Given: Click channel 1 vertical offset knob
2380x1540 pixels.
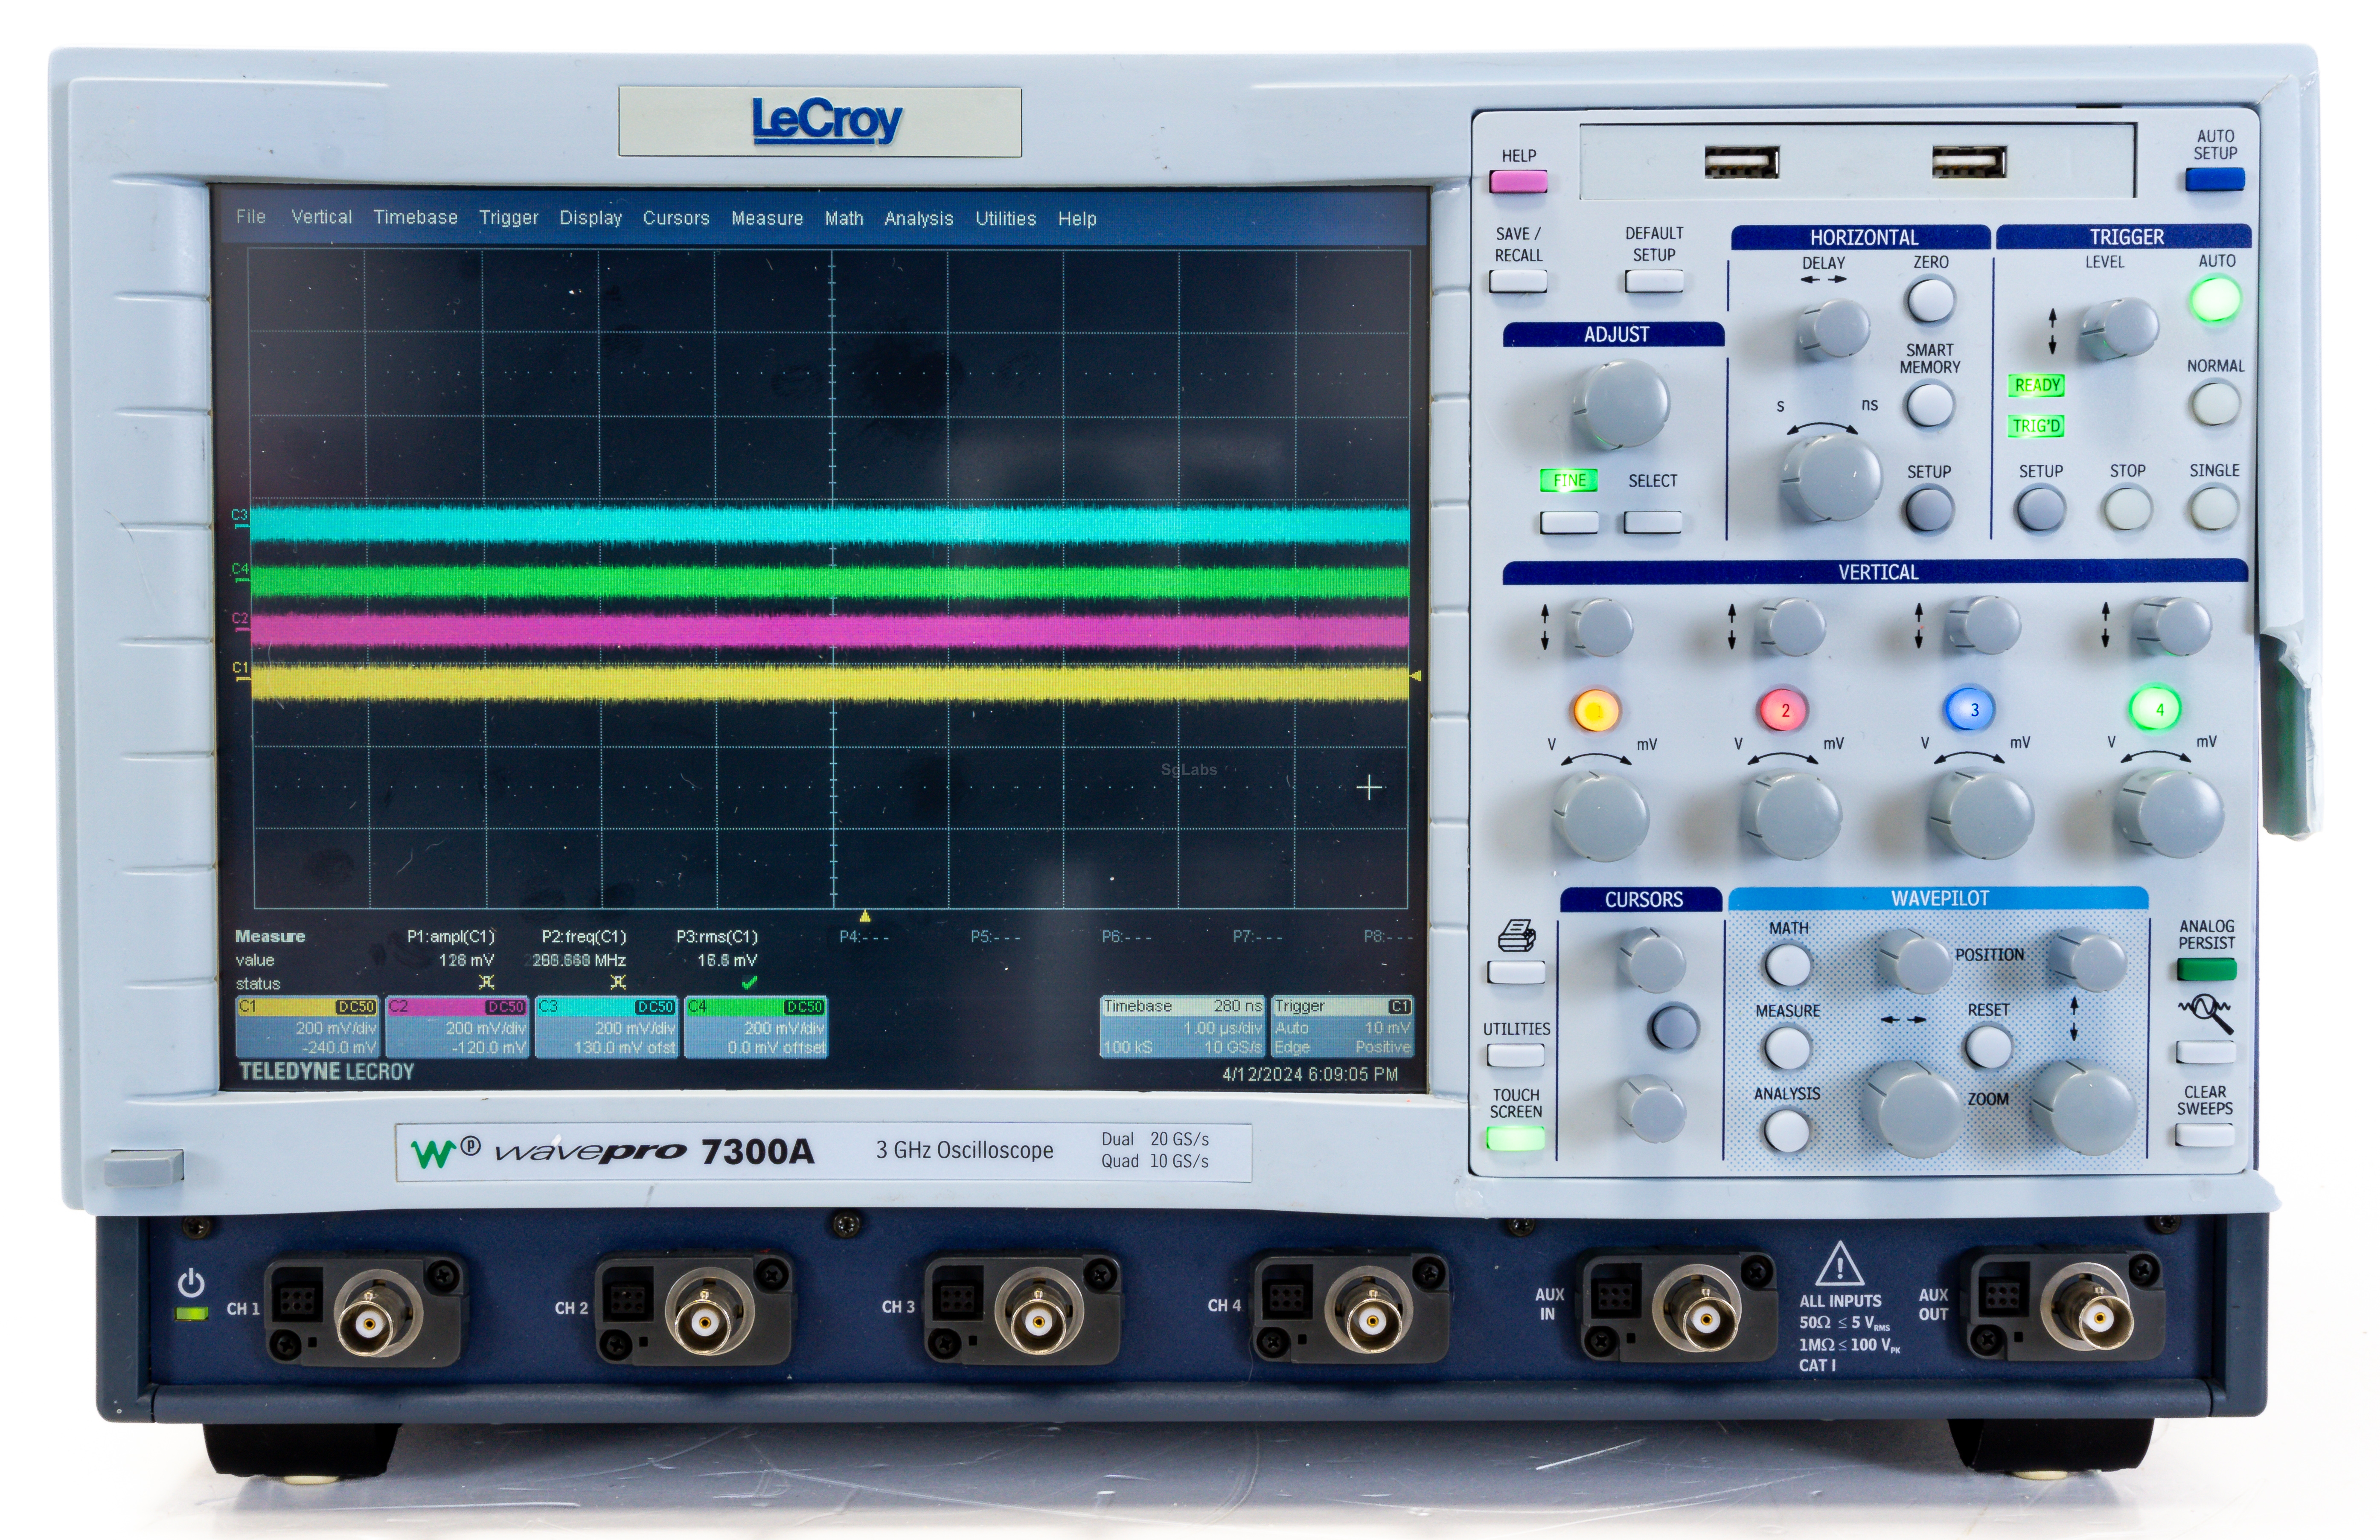Looking at the screenshot, I should coord(1601,627).
